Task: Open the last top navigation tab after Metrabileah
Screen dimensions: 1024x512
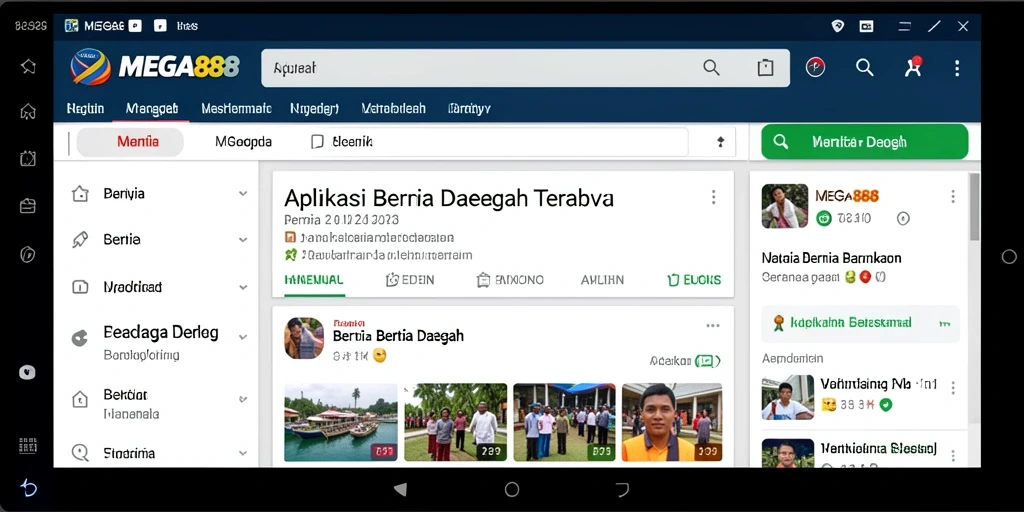Action: tap(468, 108)
